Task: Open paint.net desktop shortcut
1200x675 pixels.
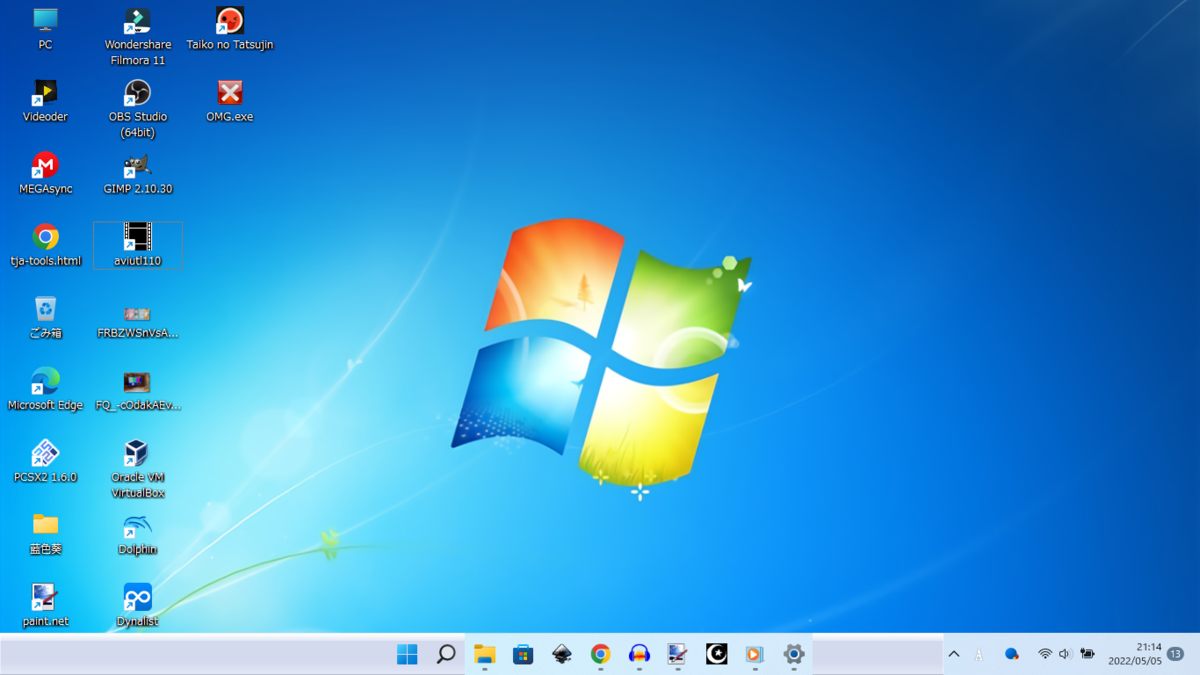Action: (x=45, y=605)
